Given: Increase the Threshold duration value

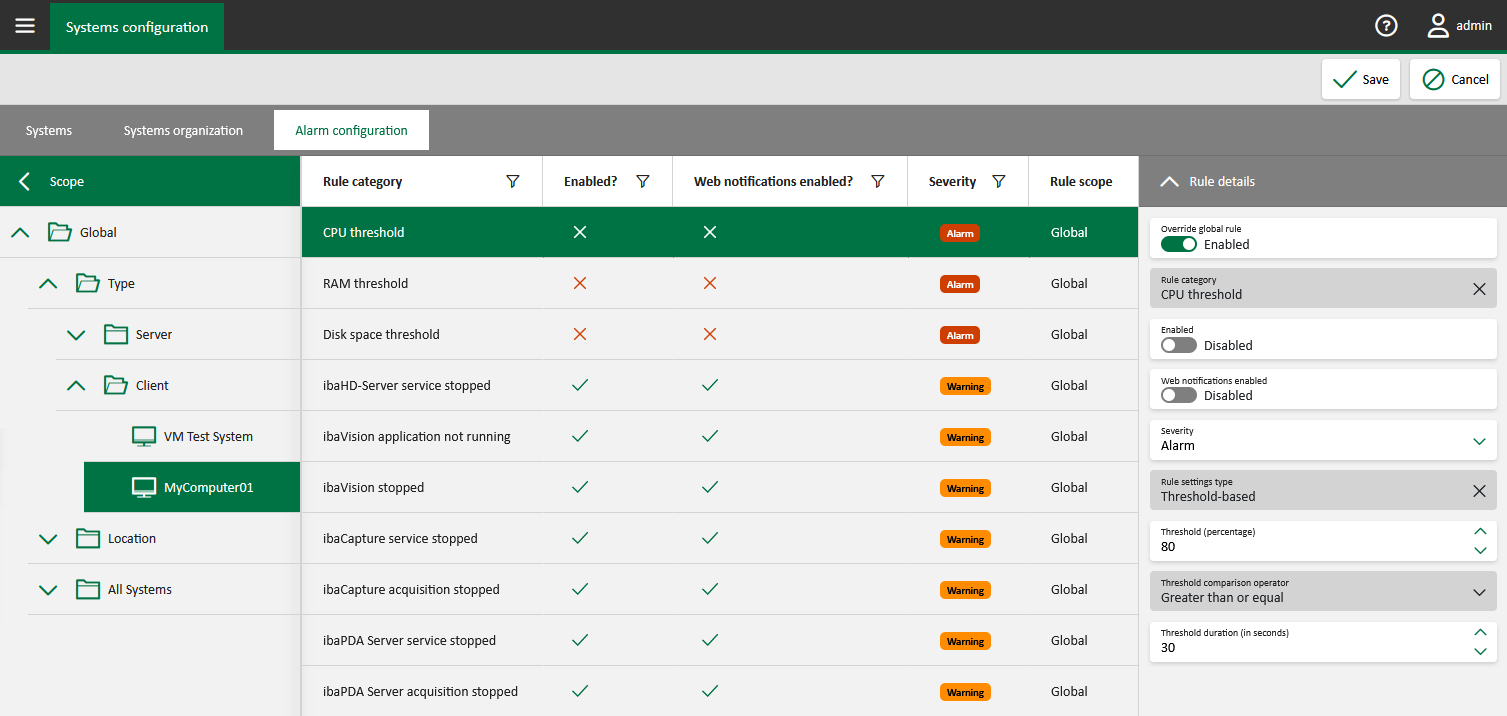Looking at the screenshot, I should 1480,632.
